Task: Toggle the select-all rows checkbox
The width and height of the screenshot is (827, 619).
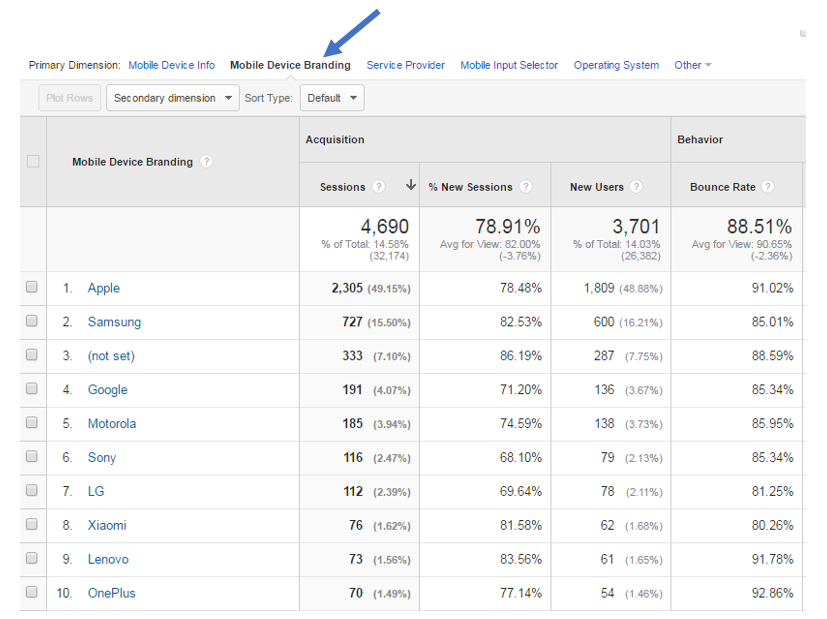Action: (33, 161)
